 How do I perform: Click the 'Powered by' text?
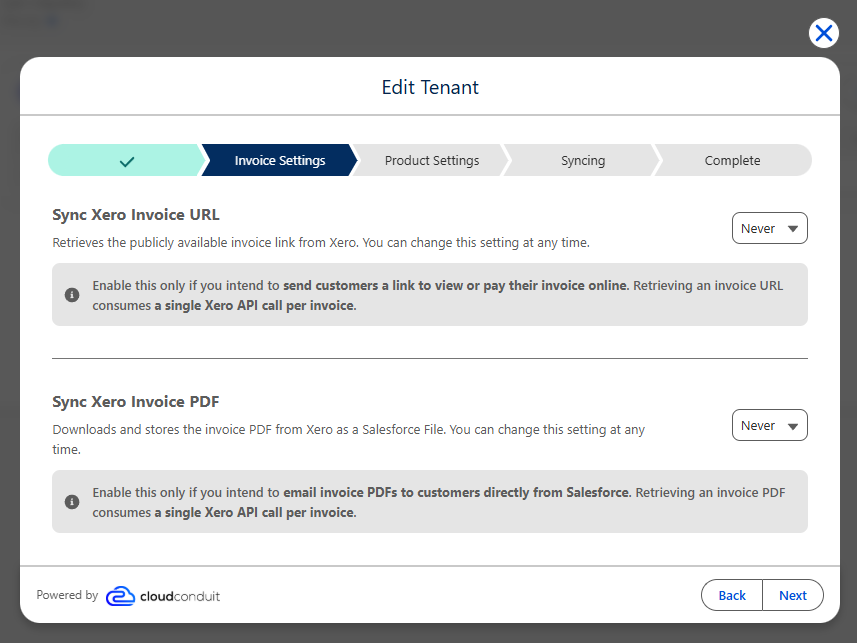coord(67,595)
